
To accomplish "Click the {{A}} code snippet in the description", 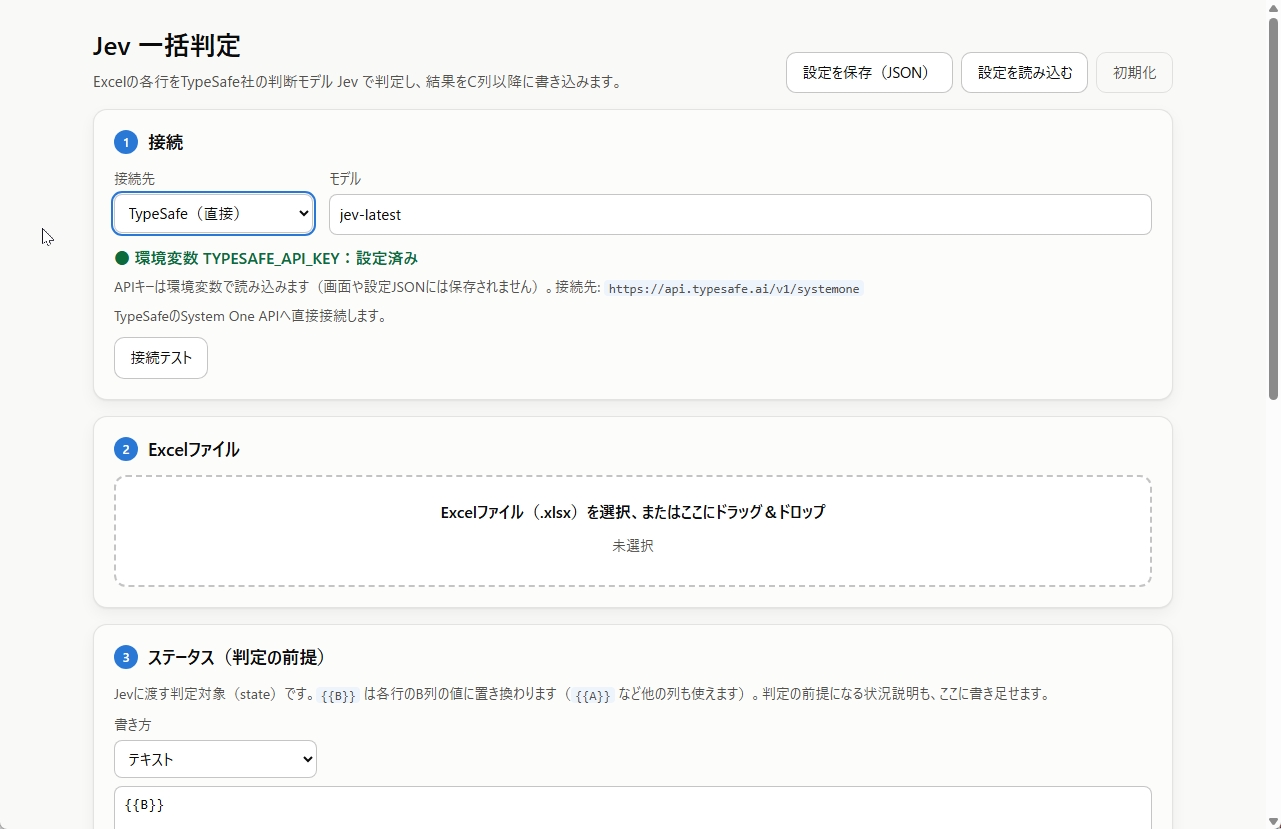I will tap(593, 695).
